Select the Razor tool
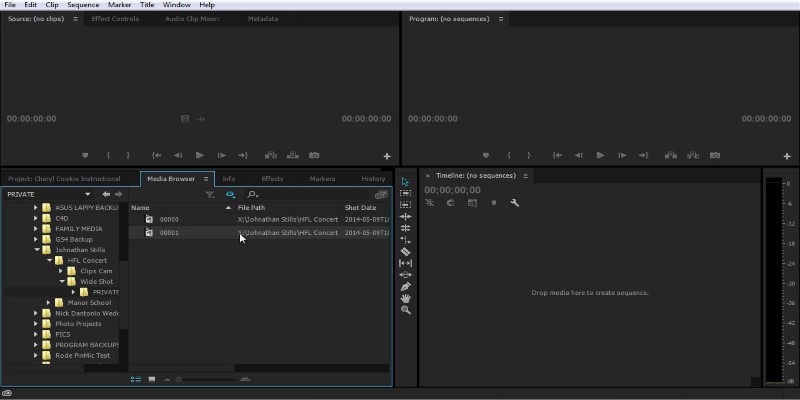Screen dimensions: 800x400 pyautogui.click(x=406, y=252)
